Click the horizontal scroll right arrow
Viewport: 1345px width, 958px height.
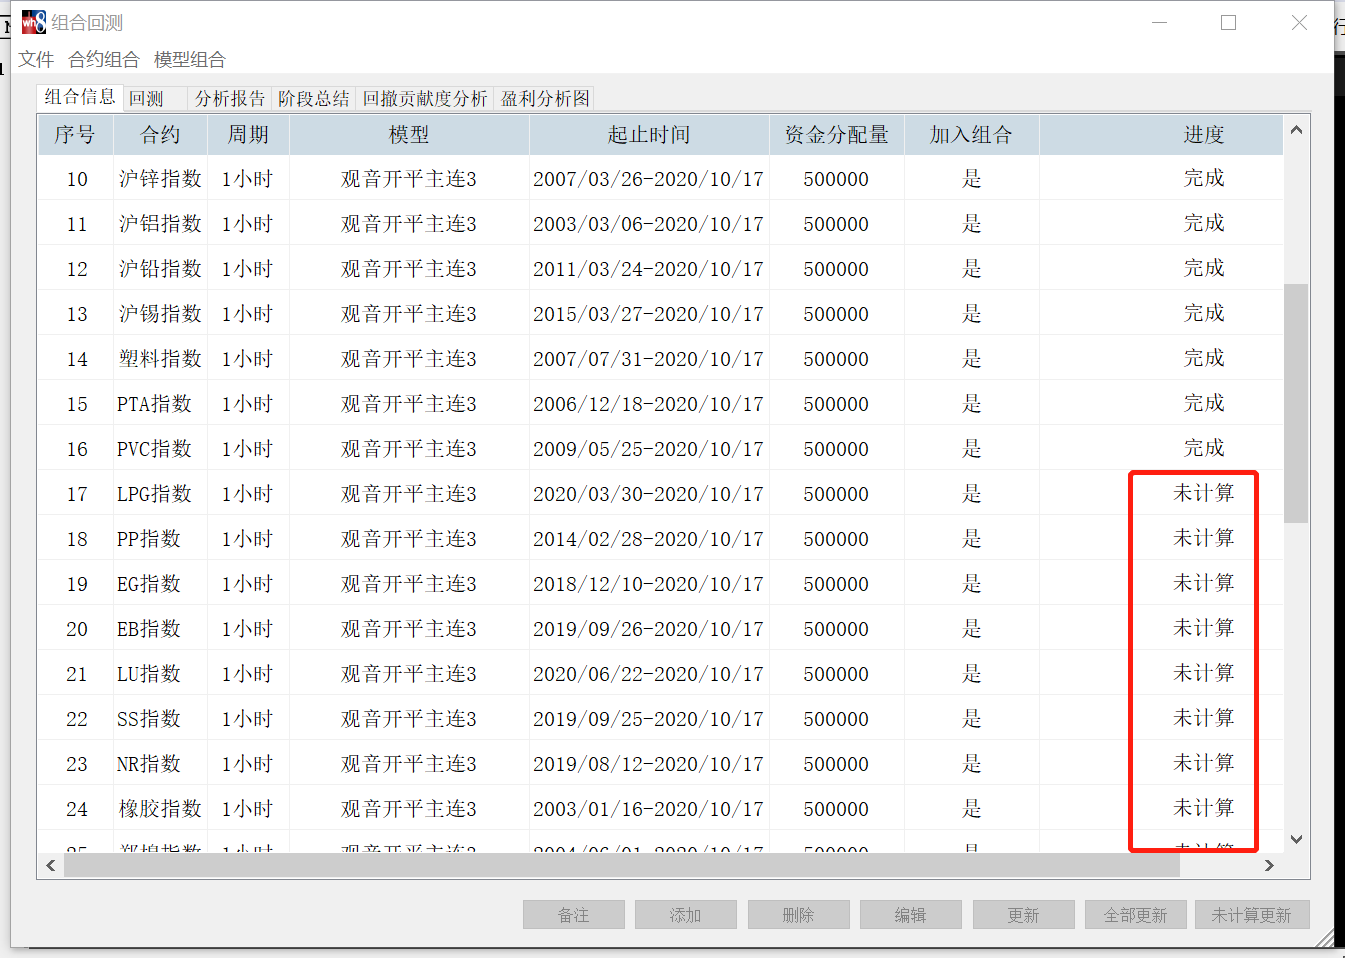[1269, 865]
